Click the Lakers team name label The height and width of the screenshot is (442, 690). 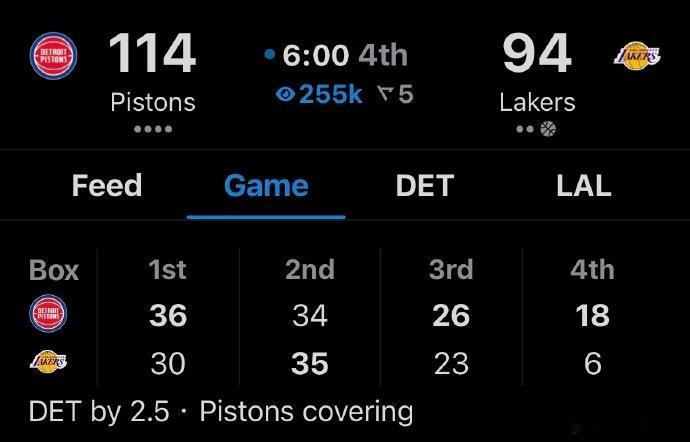point(537,102)
